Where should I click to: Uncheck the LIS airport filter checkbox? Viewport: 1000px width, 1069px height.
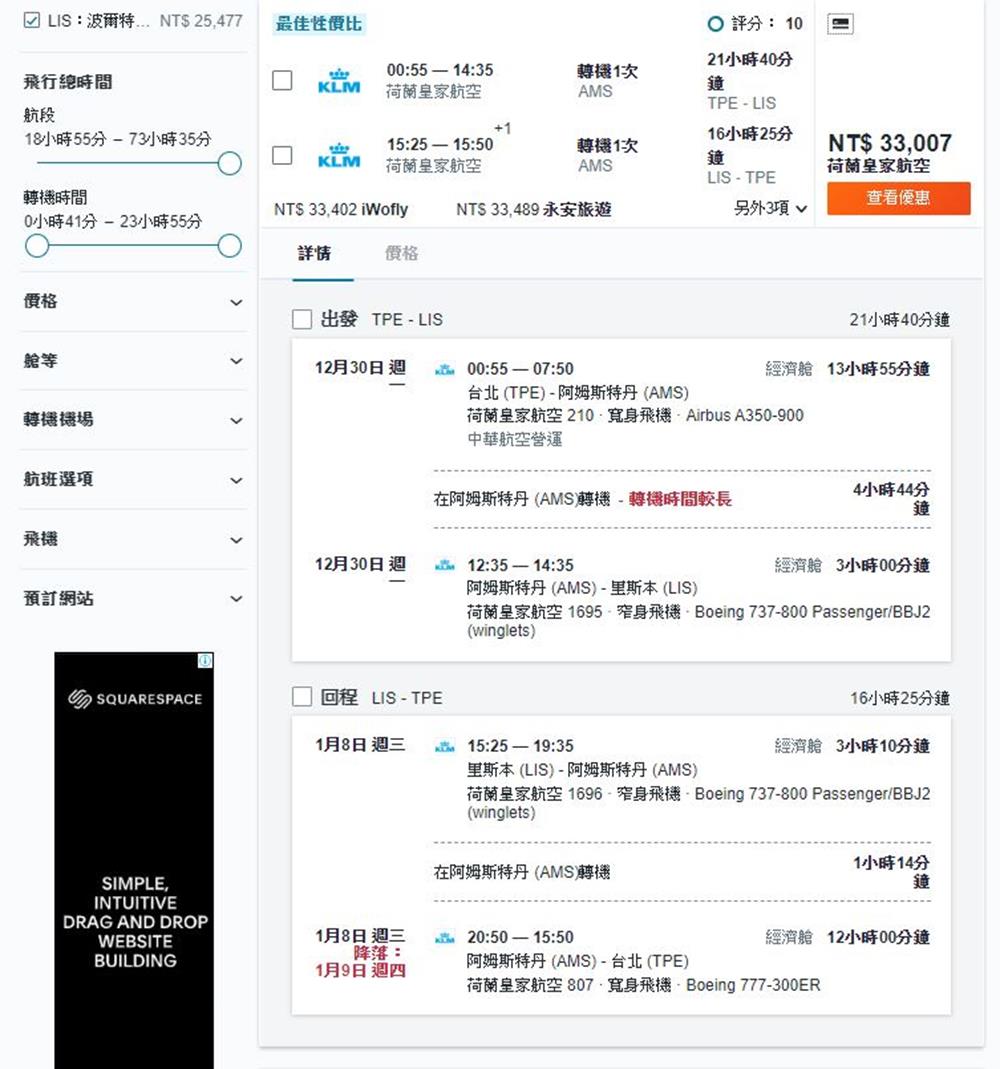[x=31, y=21]
